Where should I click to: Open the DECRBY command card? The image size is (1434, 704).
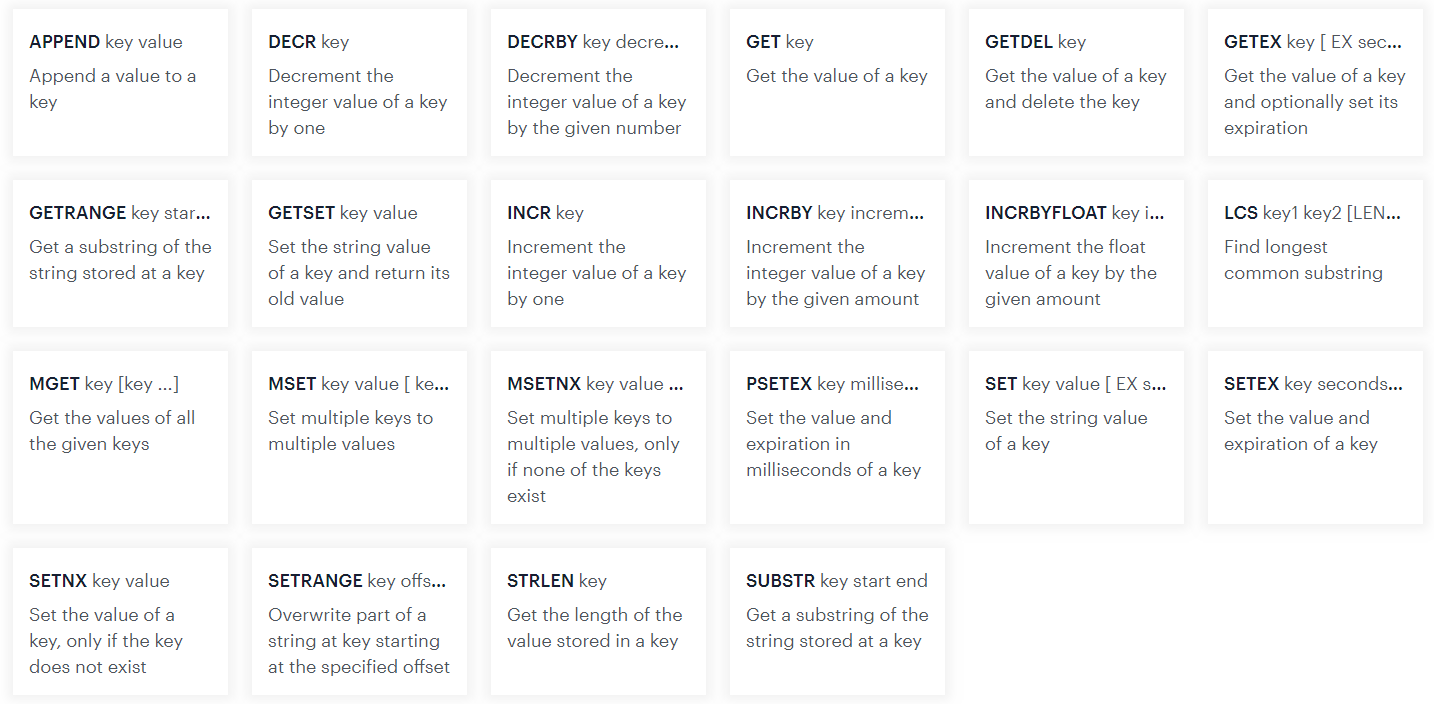[598, 82]
